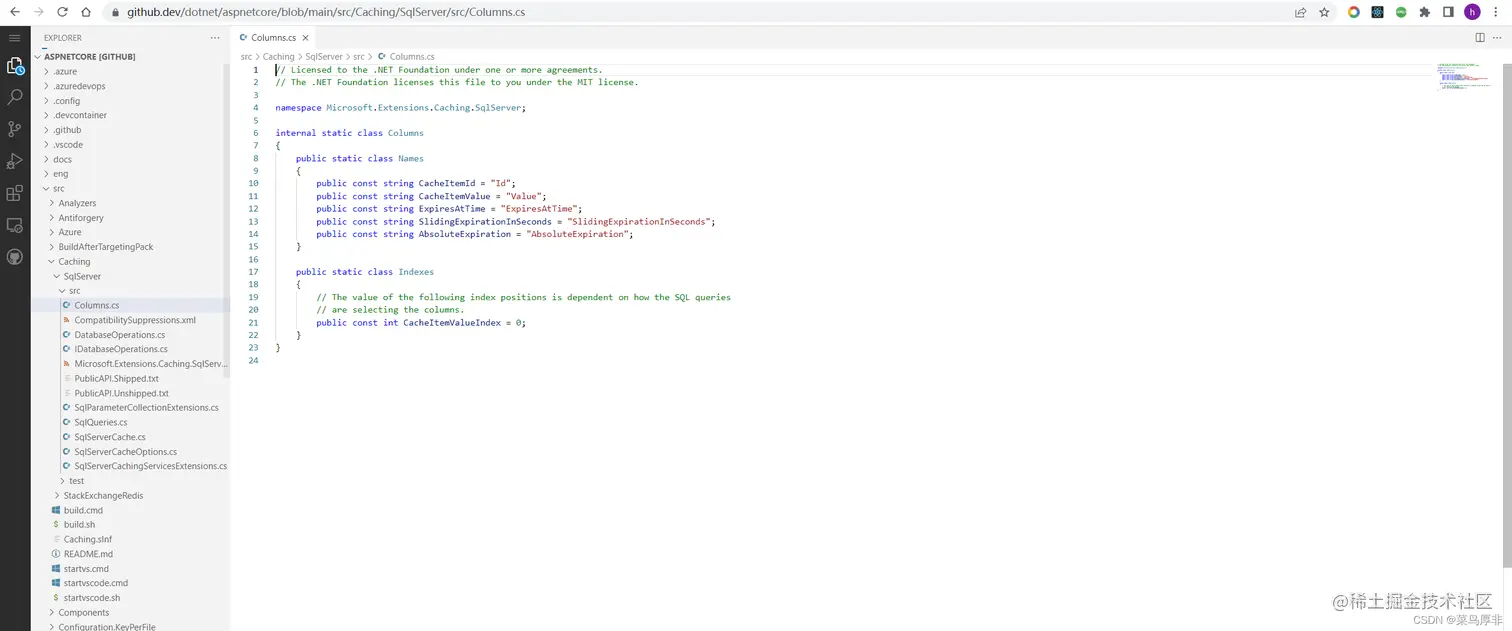This screenshot has width=1512, height=631.
Task: Open the Source Control view
Action: pos(14,129)
